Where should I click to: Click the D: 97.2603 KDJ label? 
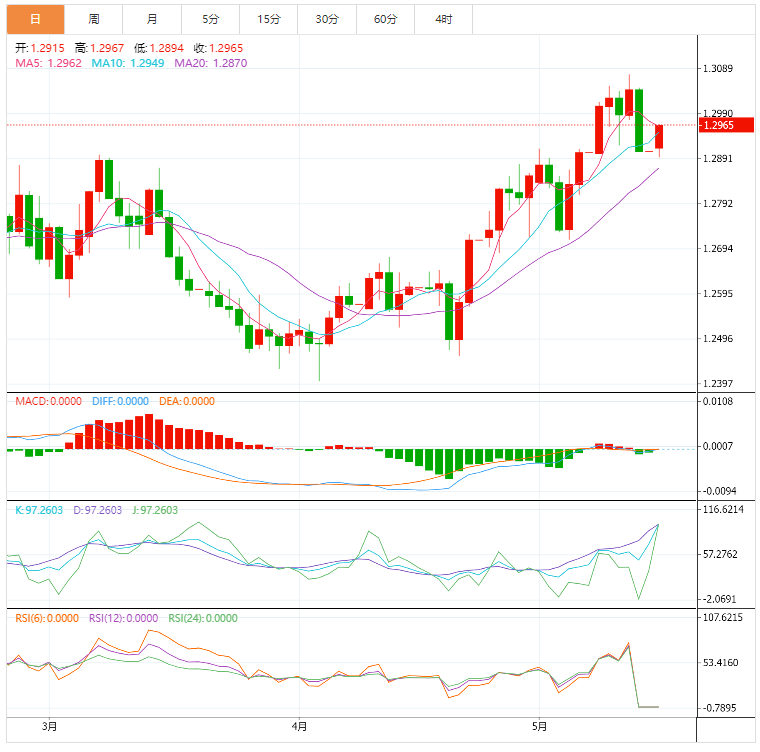pos(97,510)
